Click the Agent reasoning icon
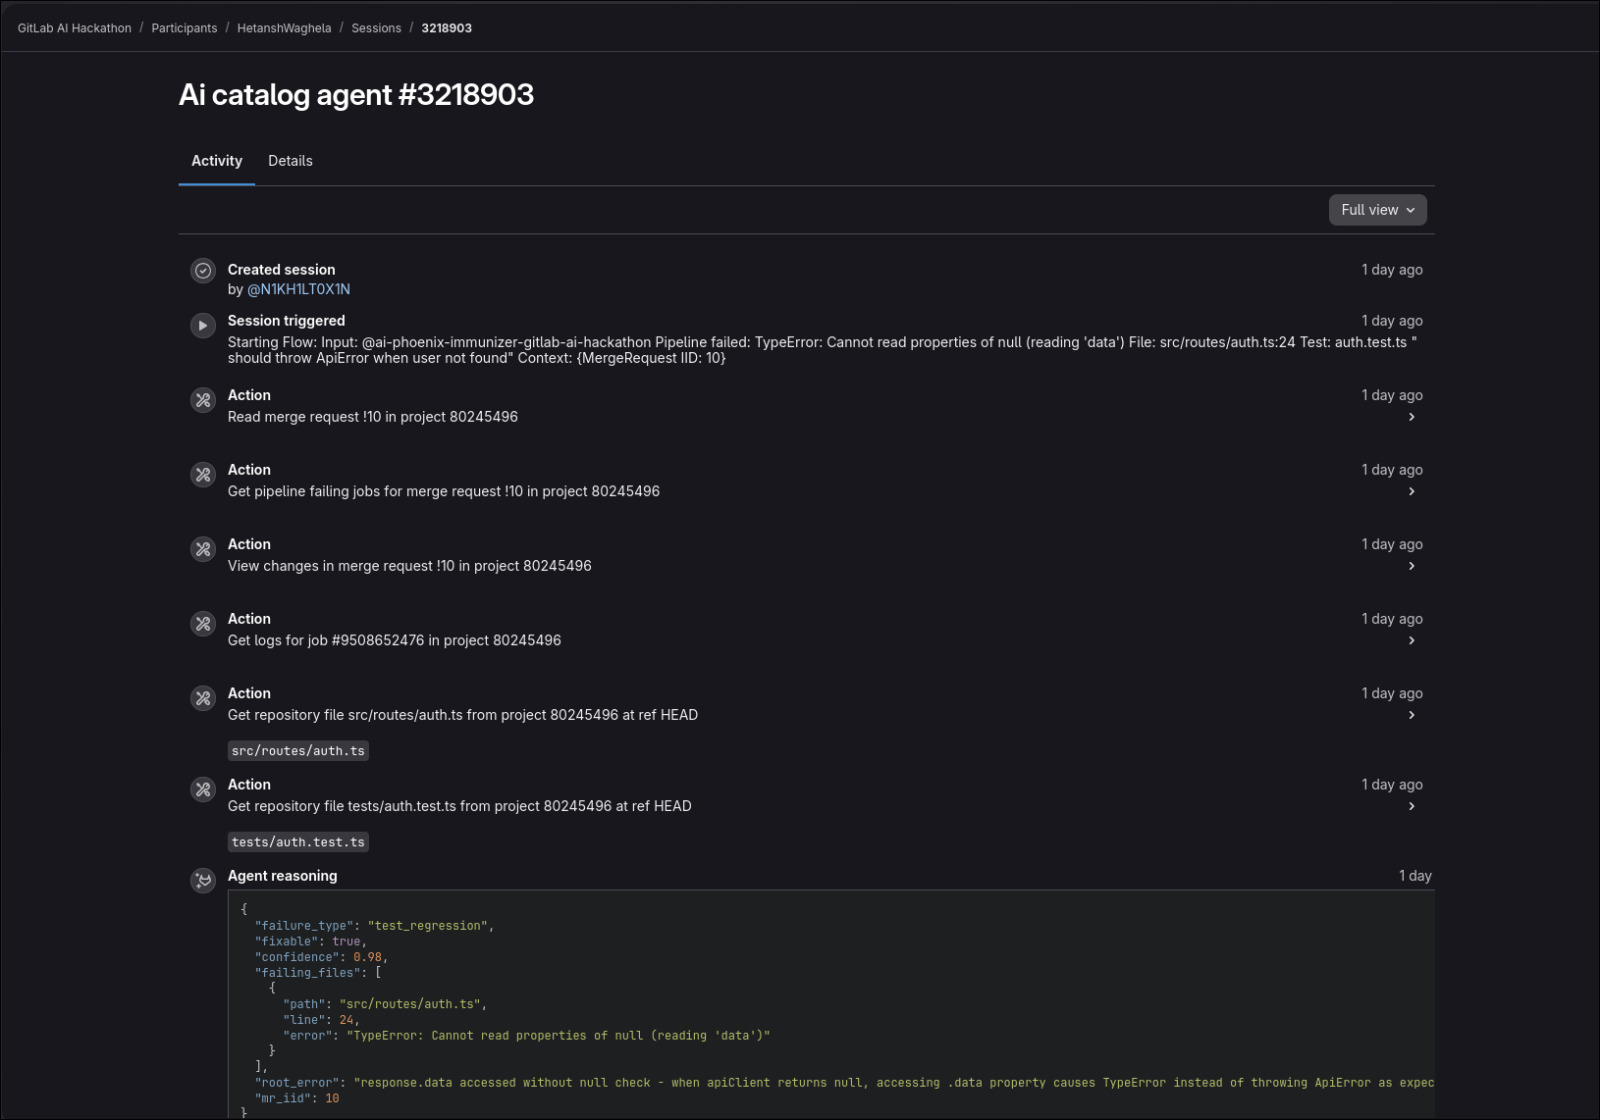1600x1120 pixels. coord(203,880)
